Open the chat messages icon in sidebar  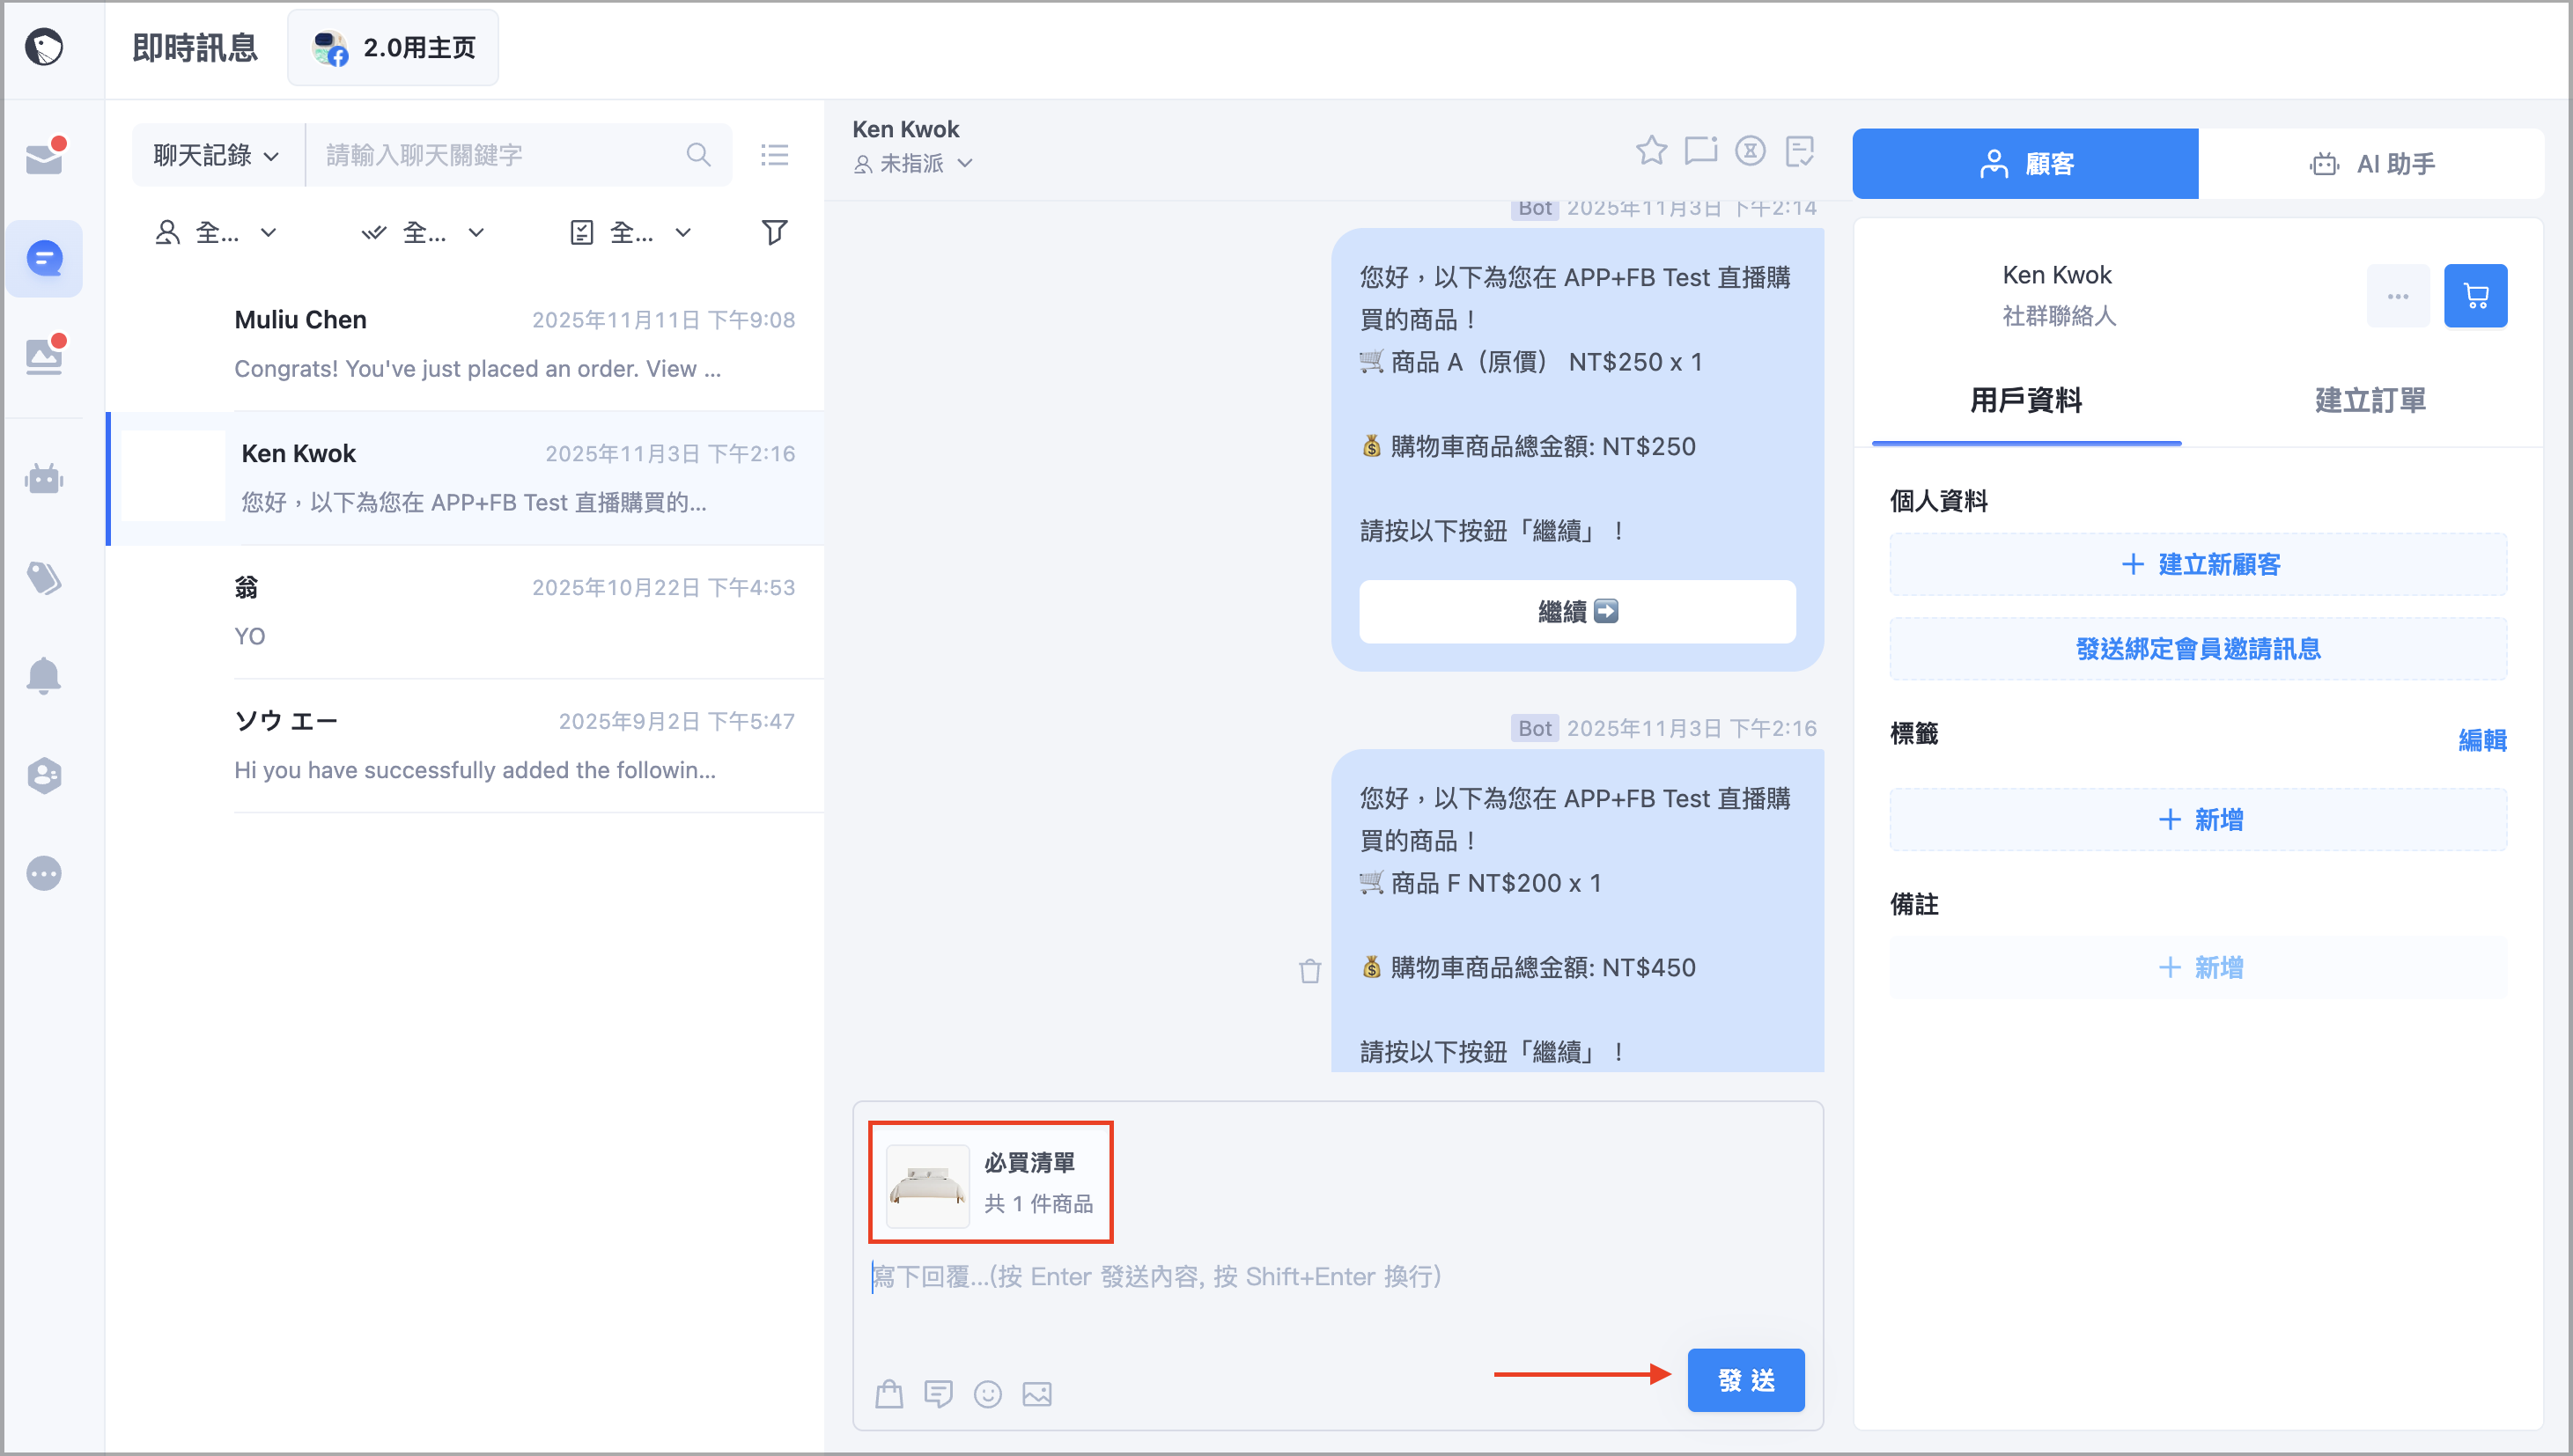(44, 259)
